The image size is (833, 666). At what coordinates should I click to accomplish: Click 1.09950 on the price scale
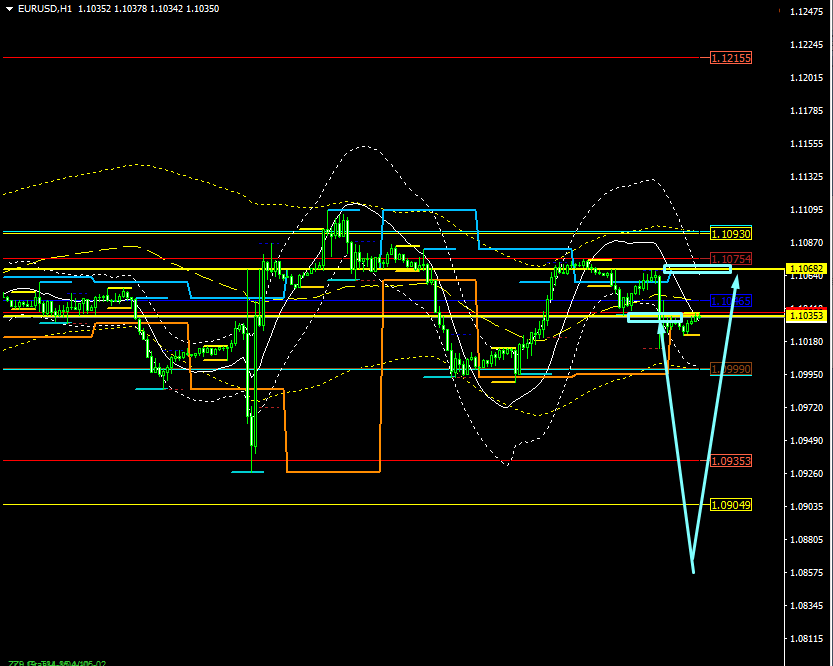click(x=806, y=374)
